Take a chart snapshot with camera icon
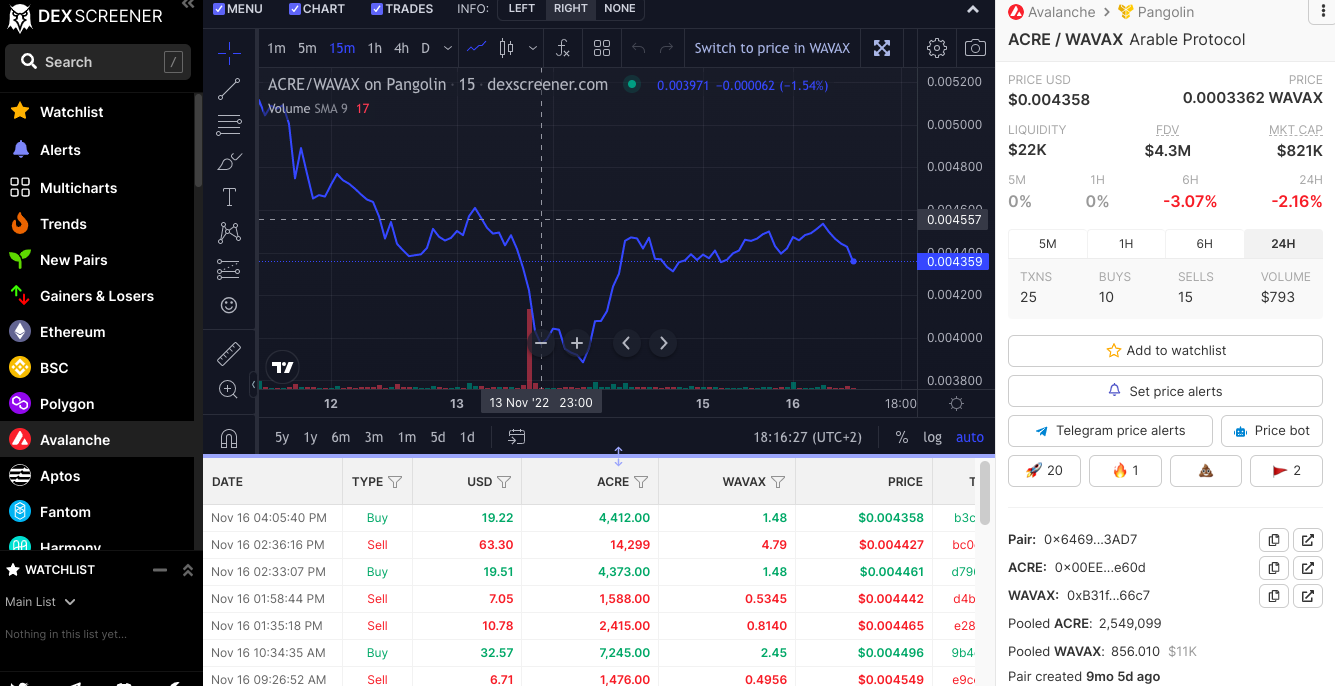 coord(974,48)
